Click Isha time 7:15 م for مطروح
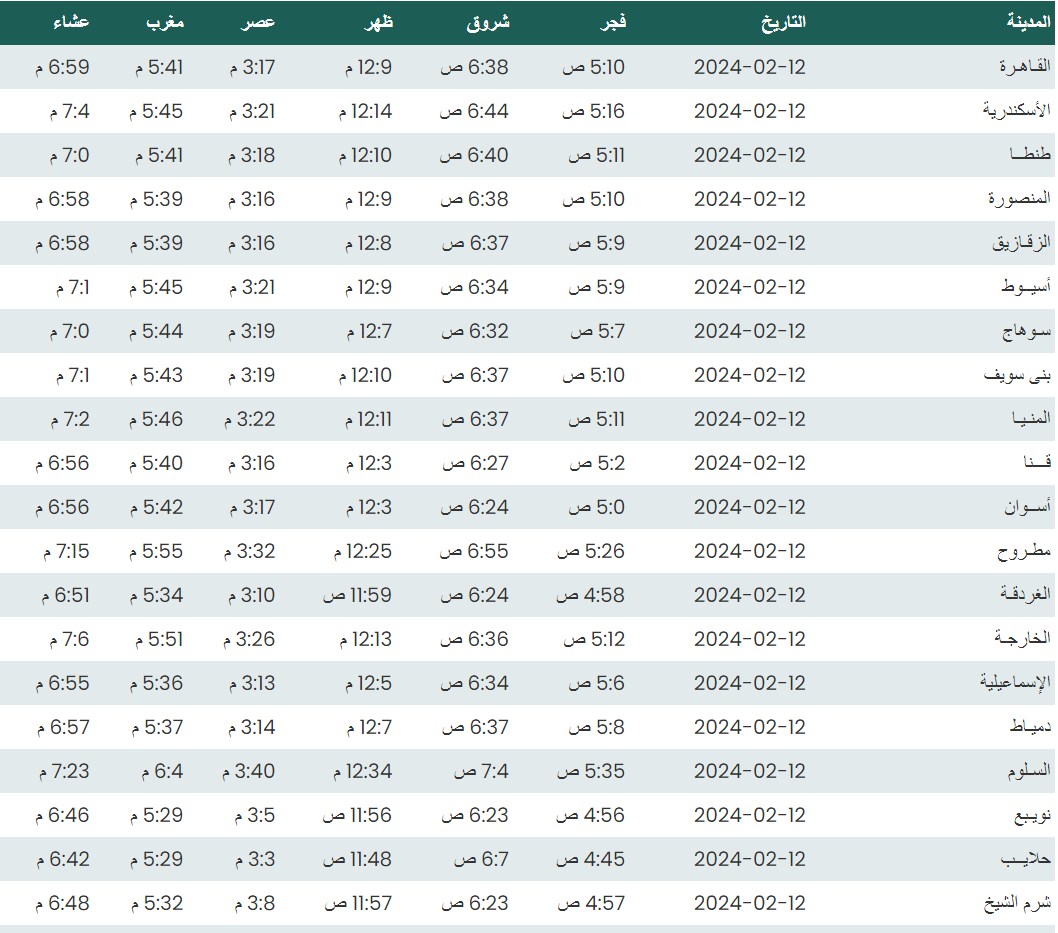This screenshot has height=933, width=1058. 66,551
